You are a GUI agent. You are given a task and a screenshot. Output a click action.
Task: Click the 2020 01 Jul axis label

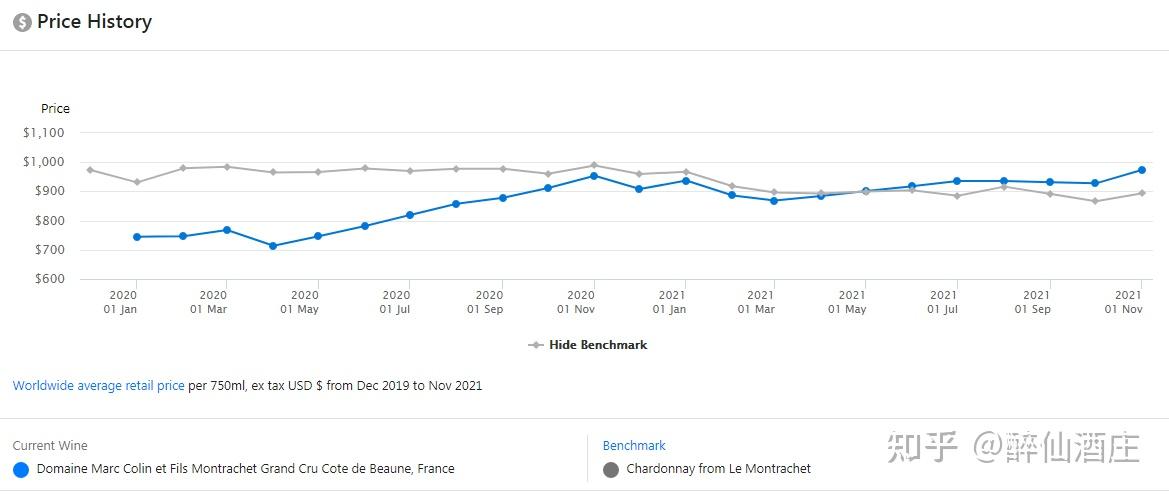coord(396,302)
